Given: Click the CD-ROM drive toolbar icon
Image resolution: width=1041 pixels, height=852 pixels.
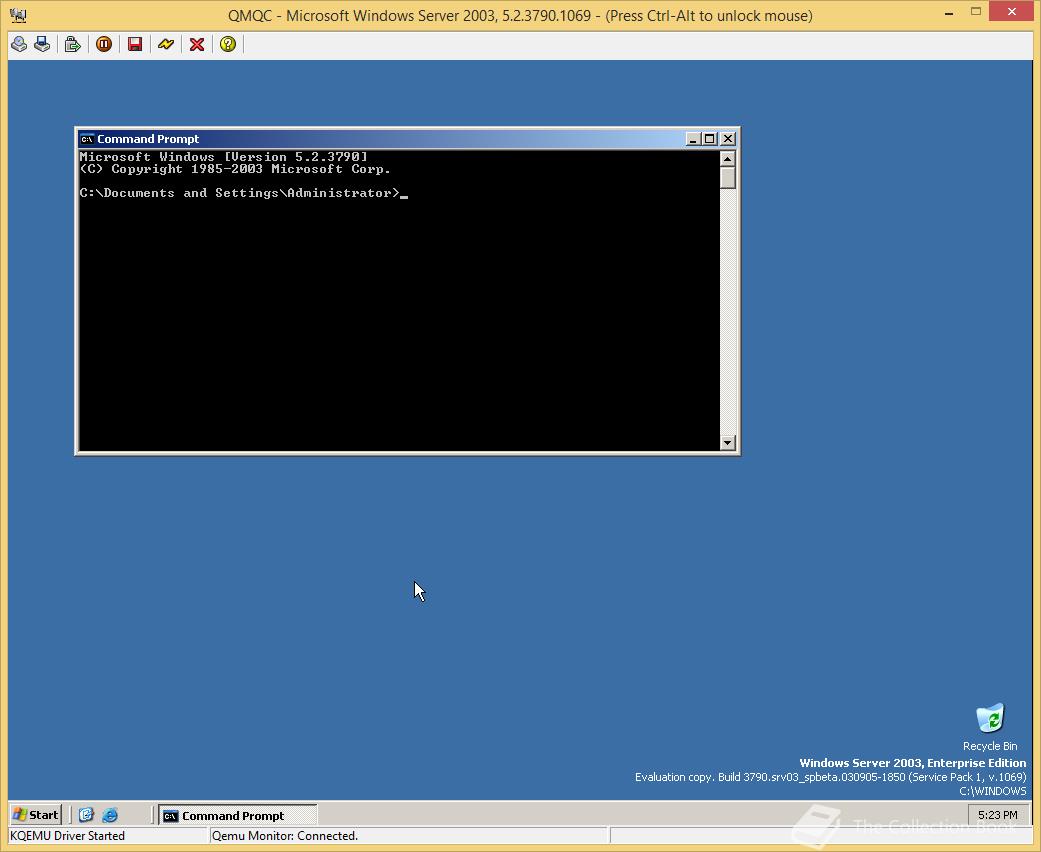Looking at the screenshot, I should click(x=19, y=44).
